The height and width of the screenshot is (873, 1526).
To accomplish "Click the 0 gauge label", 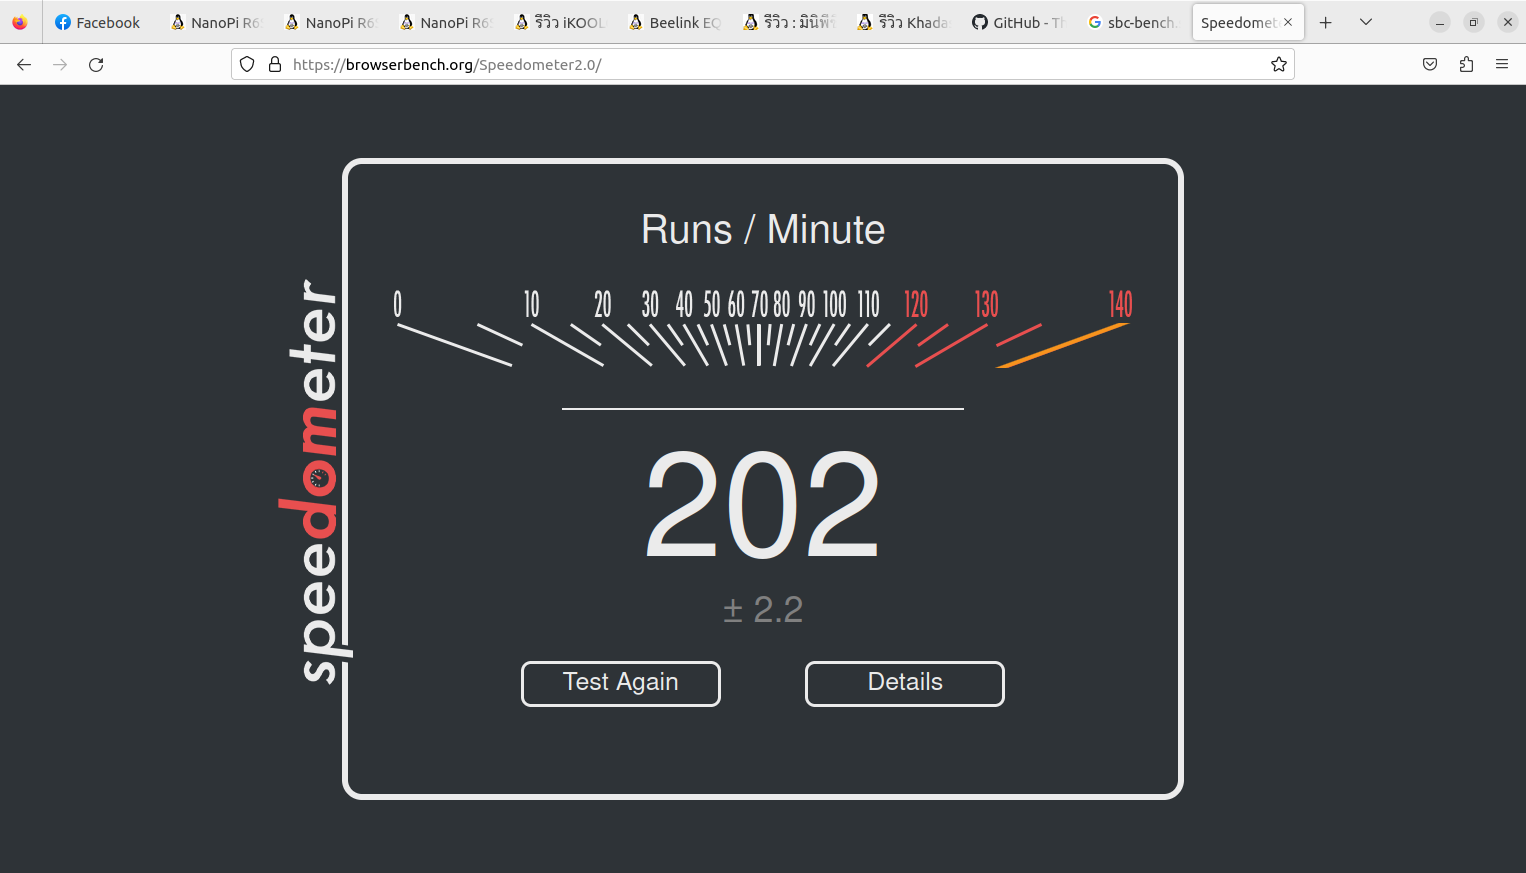I will pyautogui.click(x=397, y=304).
